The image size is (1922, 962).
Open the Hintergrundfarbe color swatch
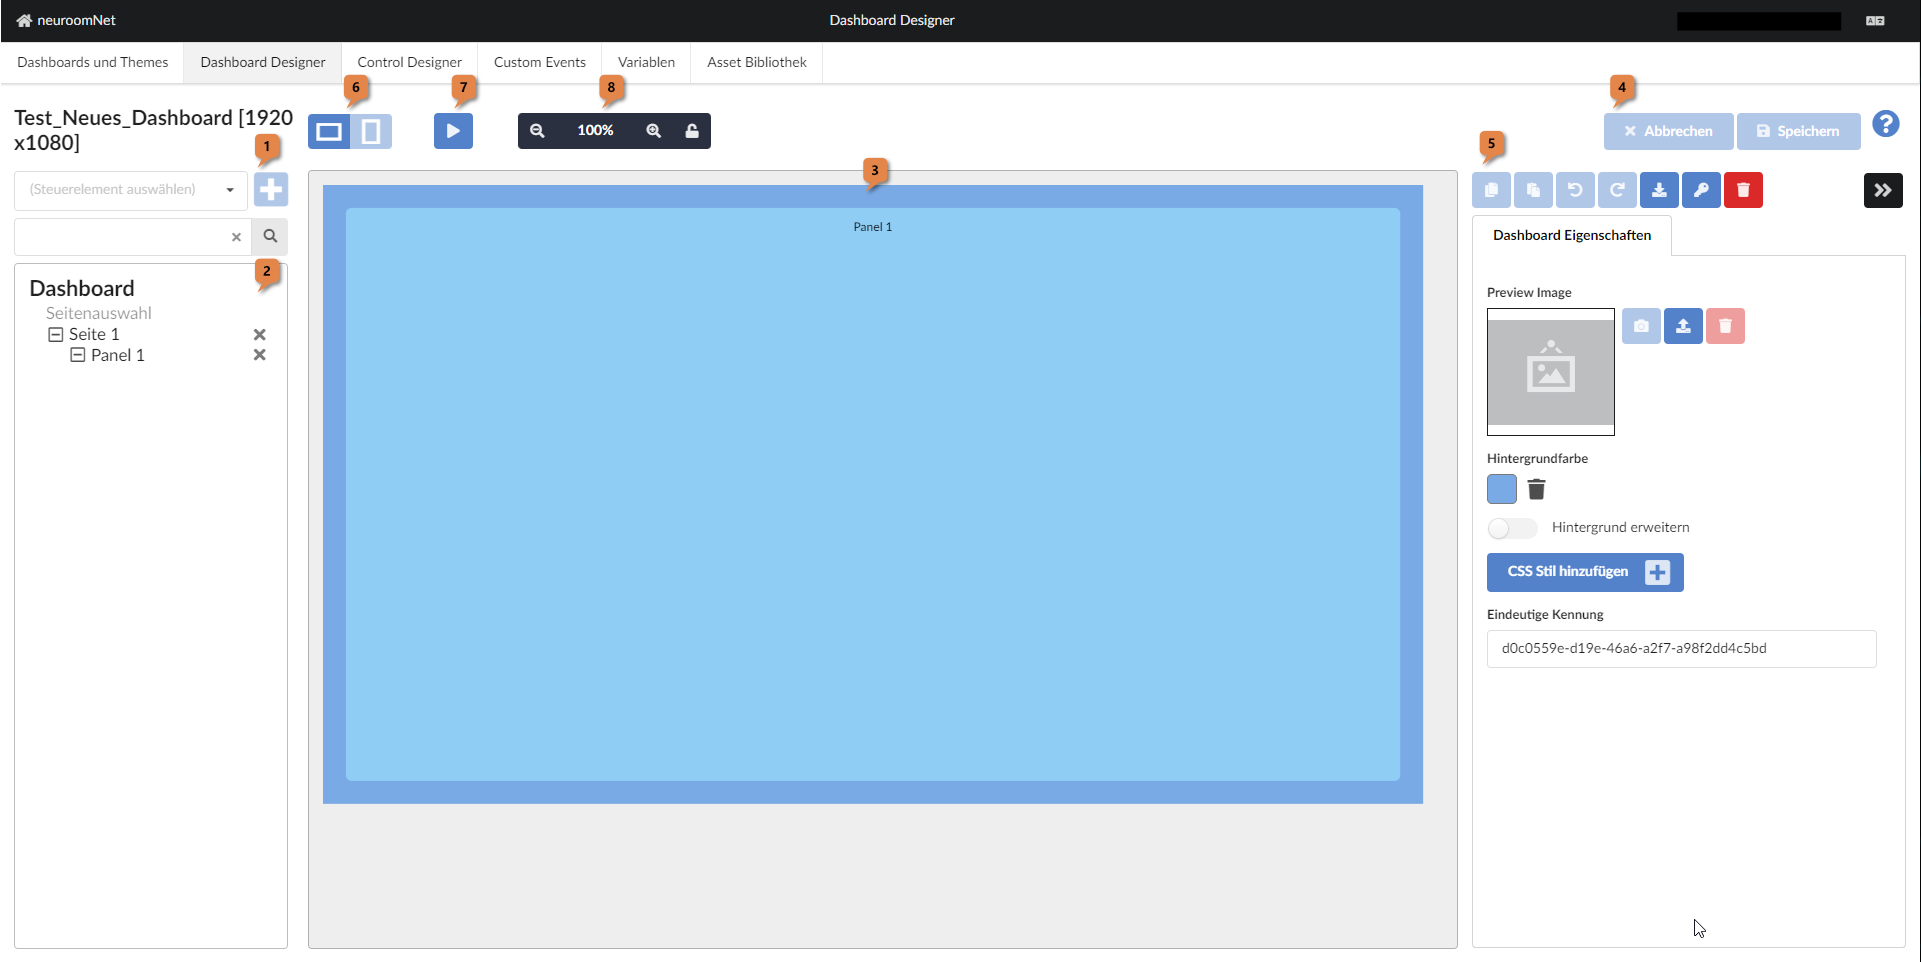(x=1501, y=489)
